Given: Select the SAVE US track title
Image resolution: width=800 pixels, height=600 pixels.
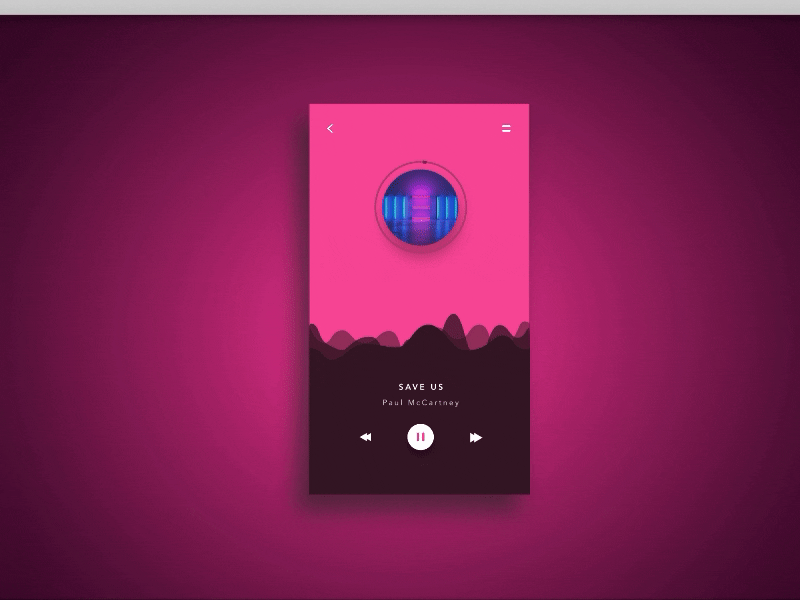Looking at the screenshot, I should 421,384.
